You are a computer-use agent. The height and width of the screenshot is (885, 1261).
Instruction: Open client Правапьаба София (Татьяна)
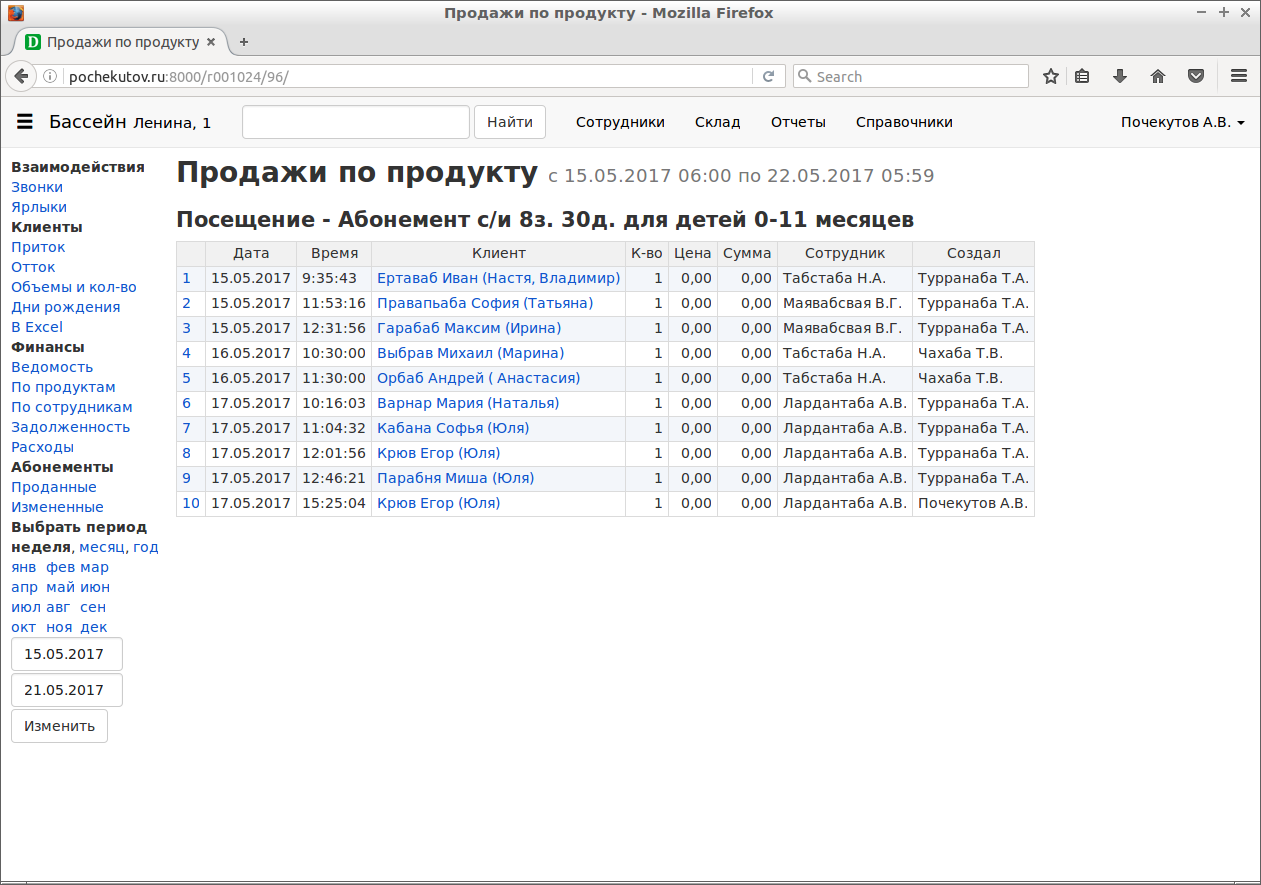(x=485, y=303)
